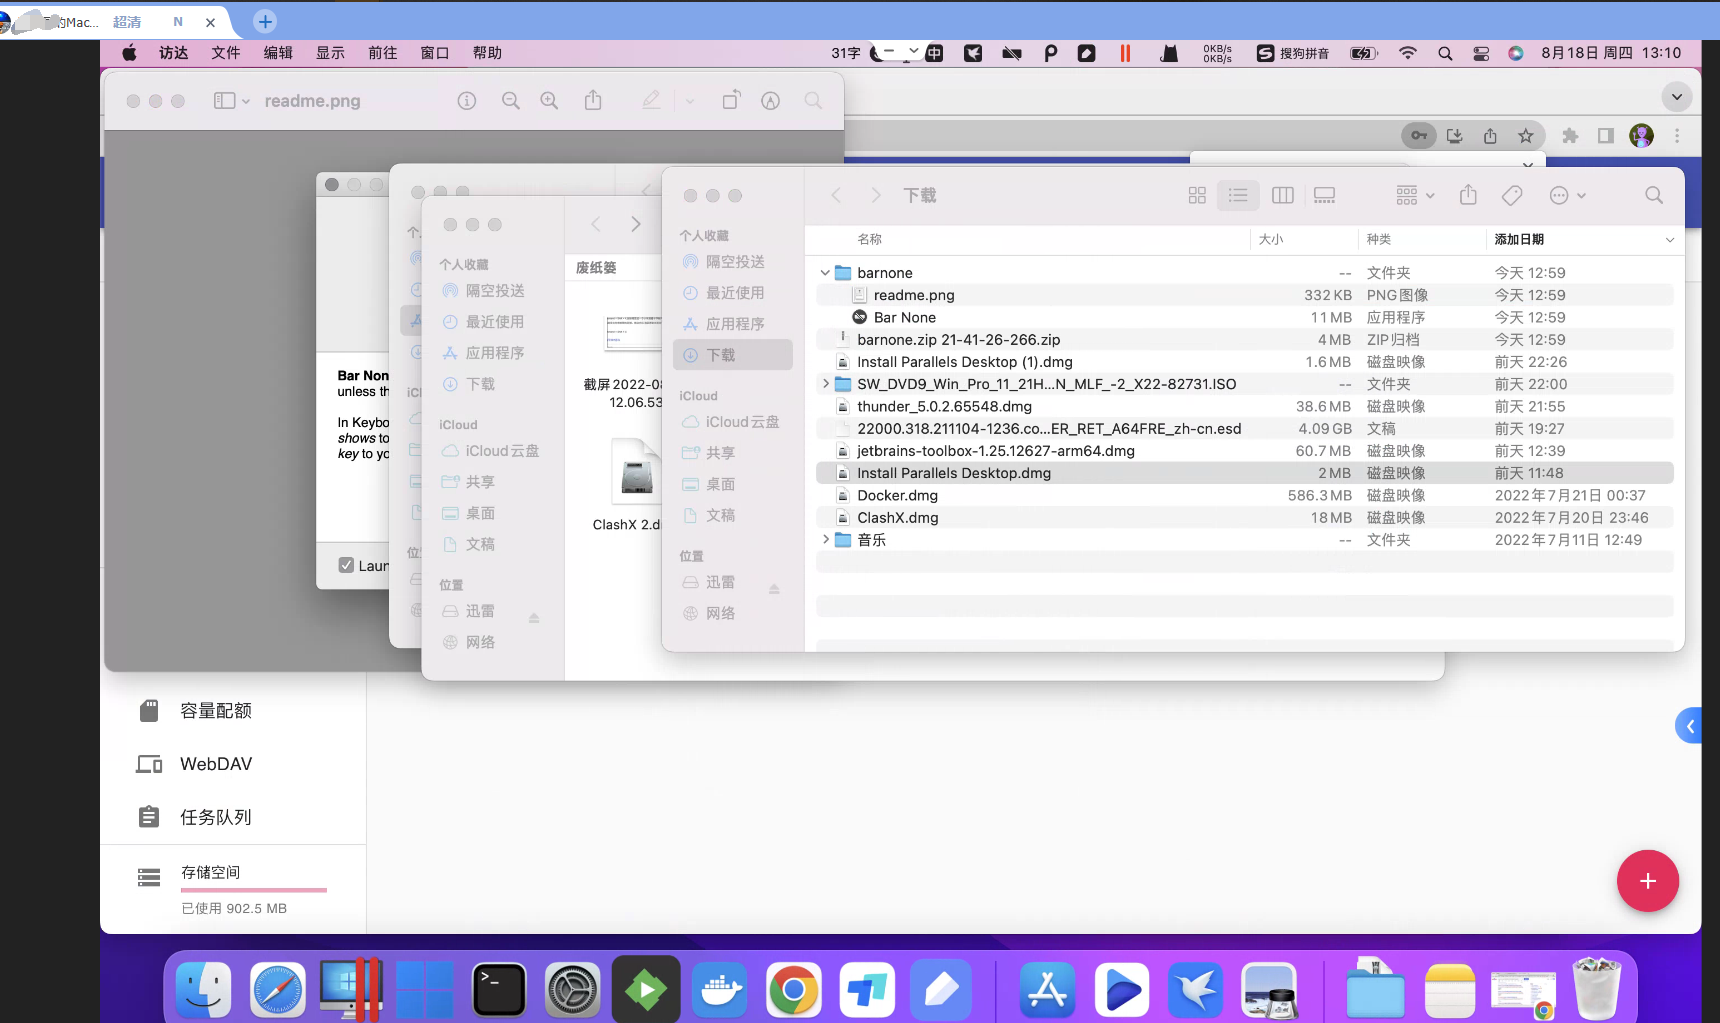Image resolution: width=1720 pixels, height=1023 pixels.
Task: Zoom out in Preview toolbar
Action: point(511,101)
